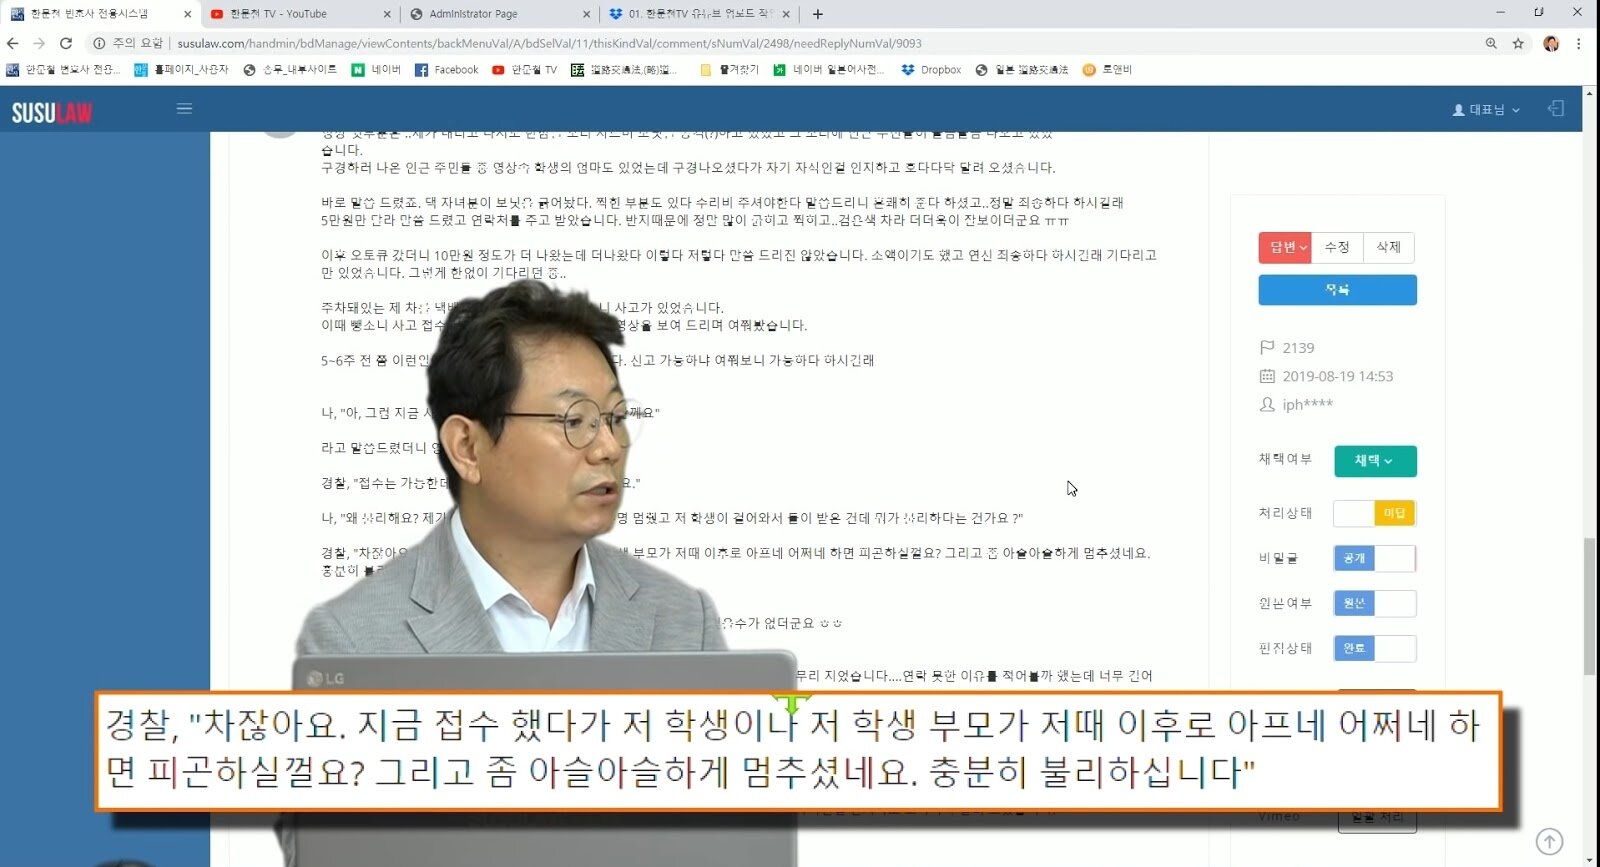The image size is (1600, 867).
Task: Open the 네이버 bookmark
Action: pyautogui.click(x=376, y=70)
